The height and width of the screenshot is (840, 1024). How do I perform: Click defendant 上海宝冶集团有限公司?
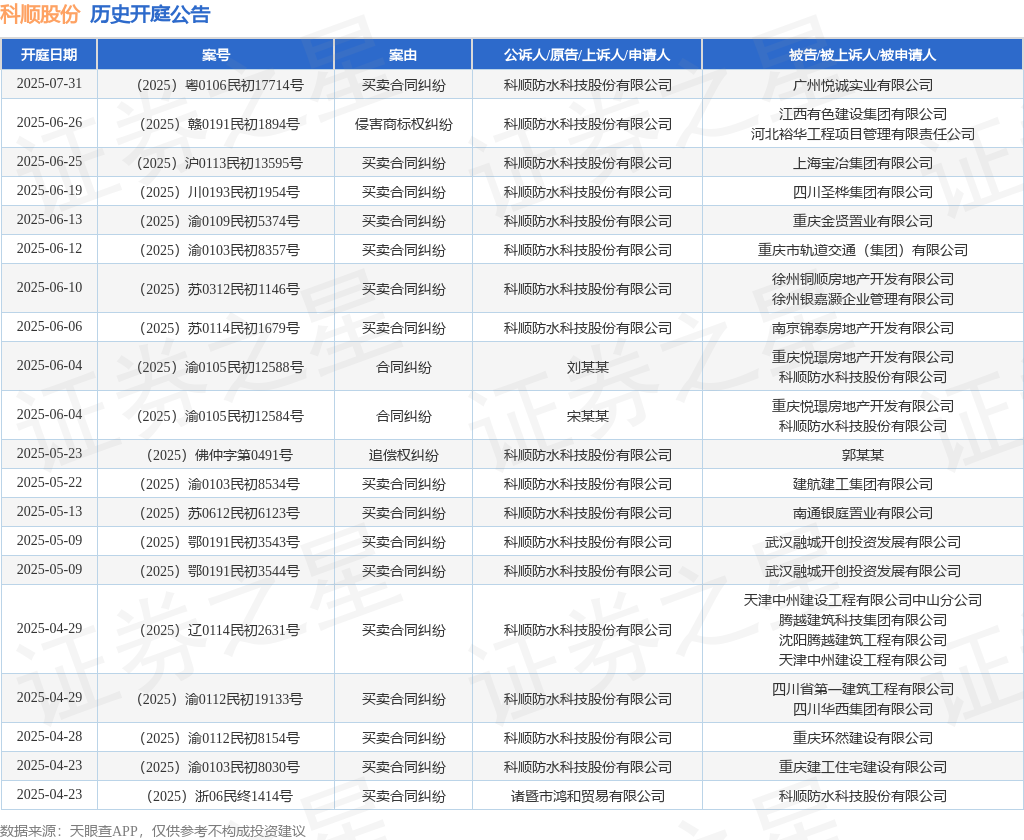[x=862, y=163]
